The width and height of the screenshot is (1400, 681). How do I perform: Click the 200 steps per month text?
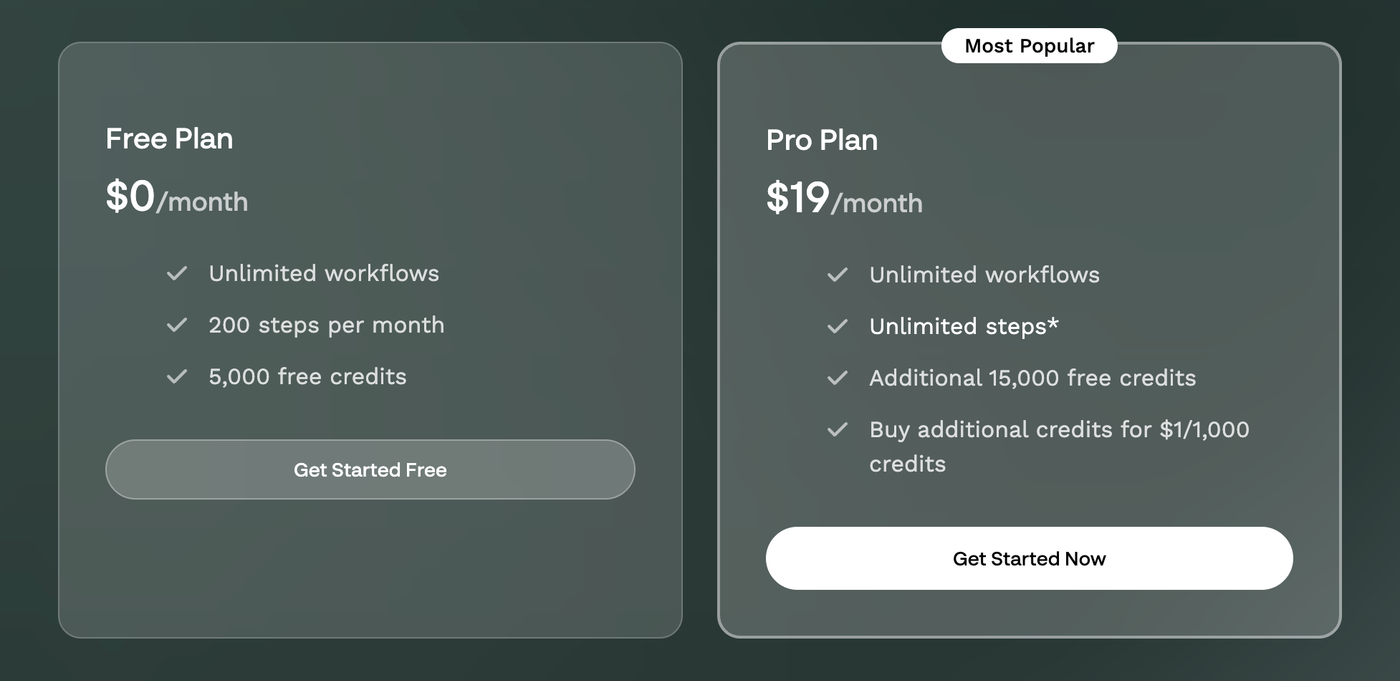click(326, 325)
